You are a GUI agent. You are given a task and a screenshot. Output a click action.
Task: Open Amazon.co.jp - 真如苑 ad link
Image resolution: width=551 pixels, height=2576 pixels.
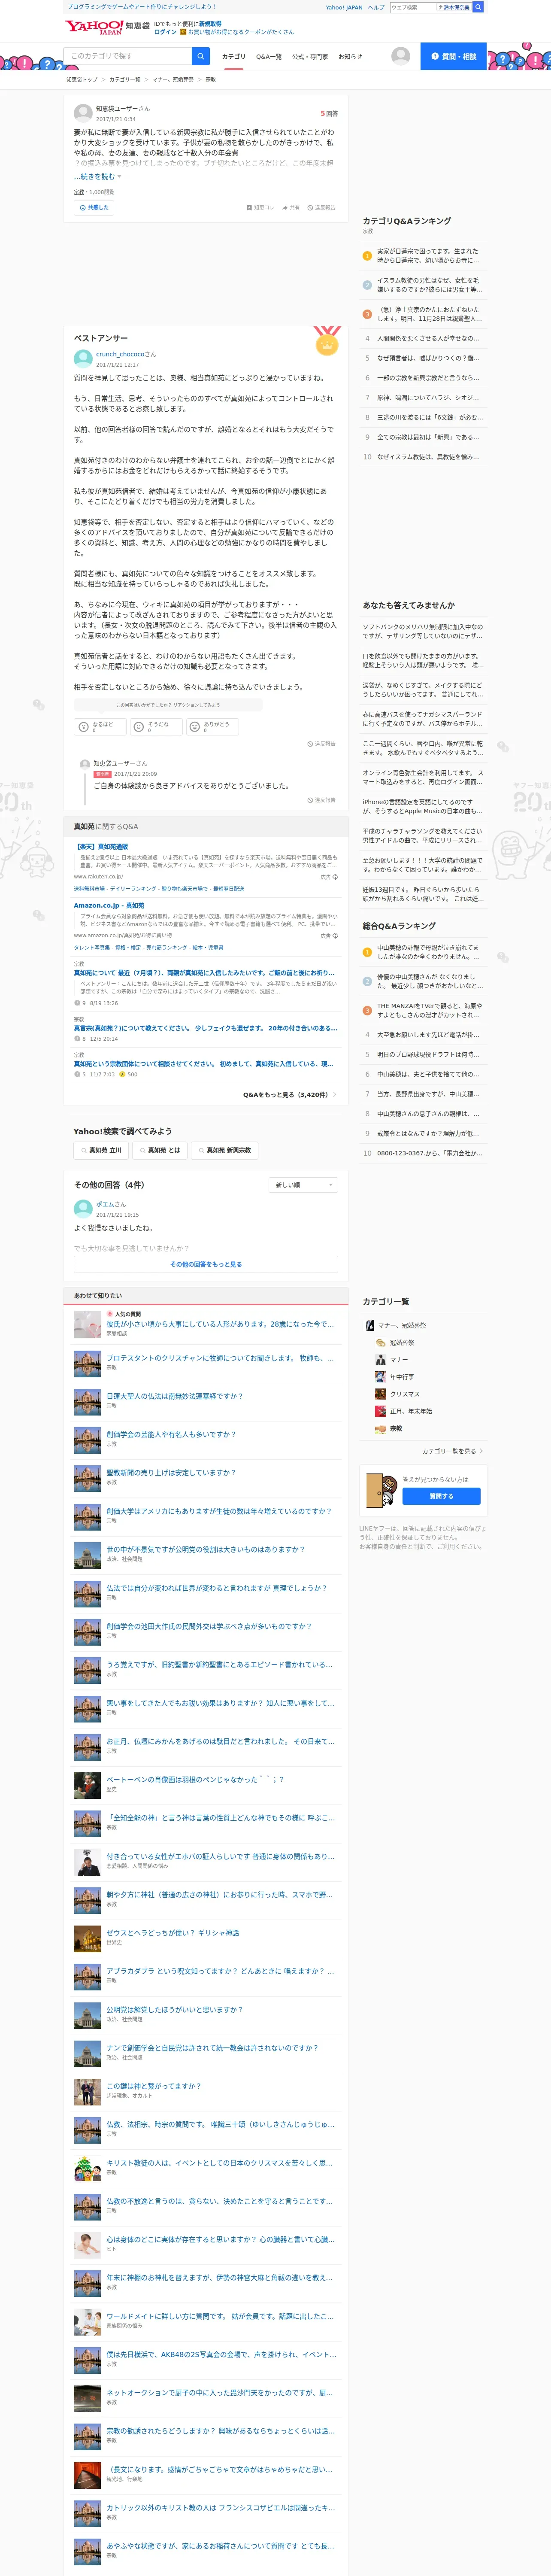pos(109,905)
